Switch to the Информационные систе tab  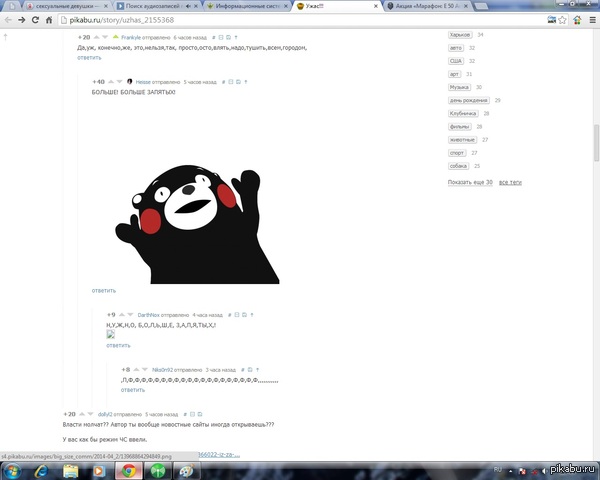(x=247, y=6)
